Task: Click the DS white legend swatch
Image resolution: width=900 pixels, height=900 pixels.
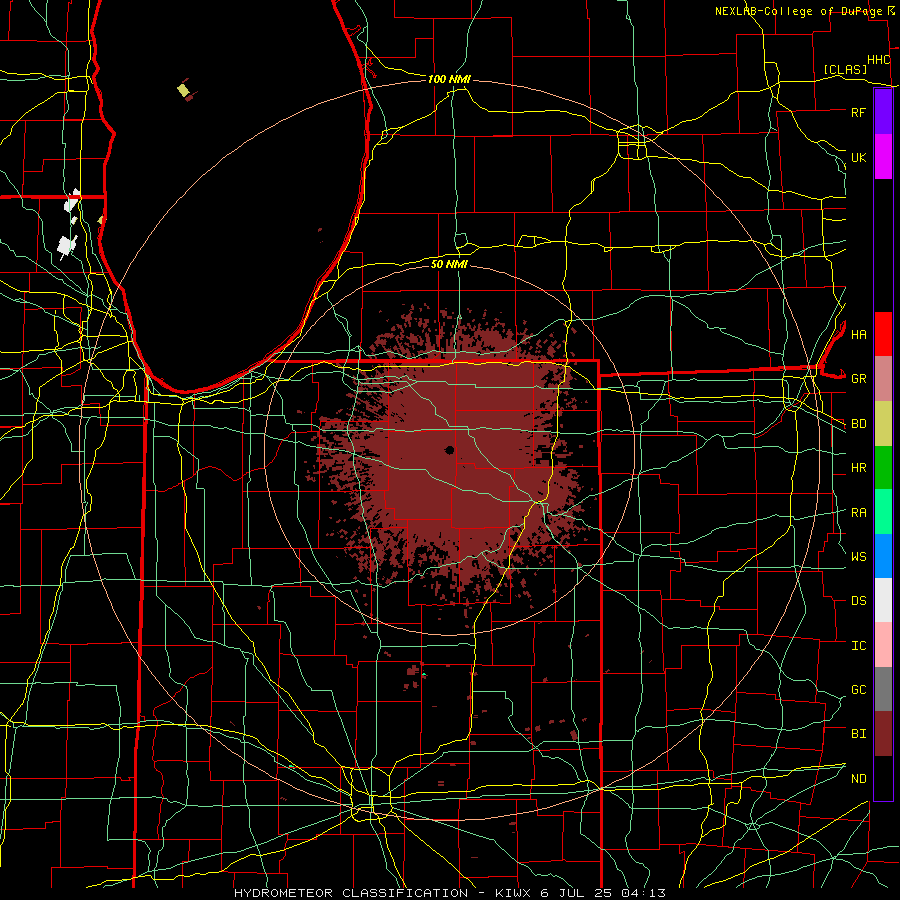Action: tap(883, 600)
